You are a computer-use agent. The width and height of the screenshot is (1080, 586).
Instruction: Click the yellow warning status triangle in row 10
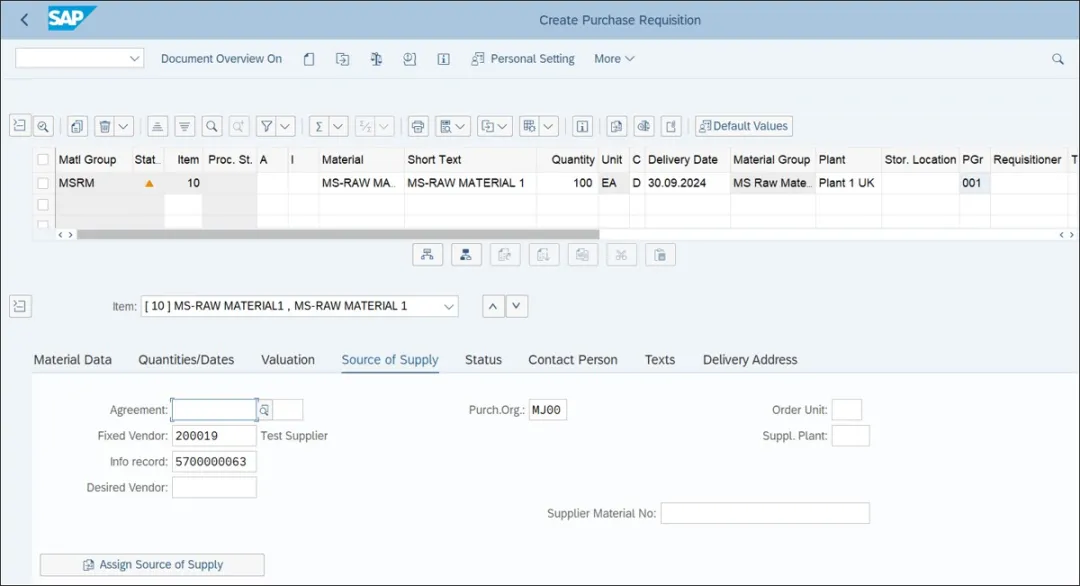(149, 184)
